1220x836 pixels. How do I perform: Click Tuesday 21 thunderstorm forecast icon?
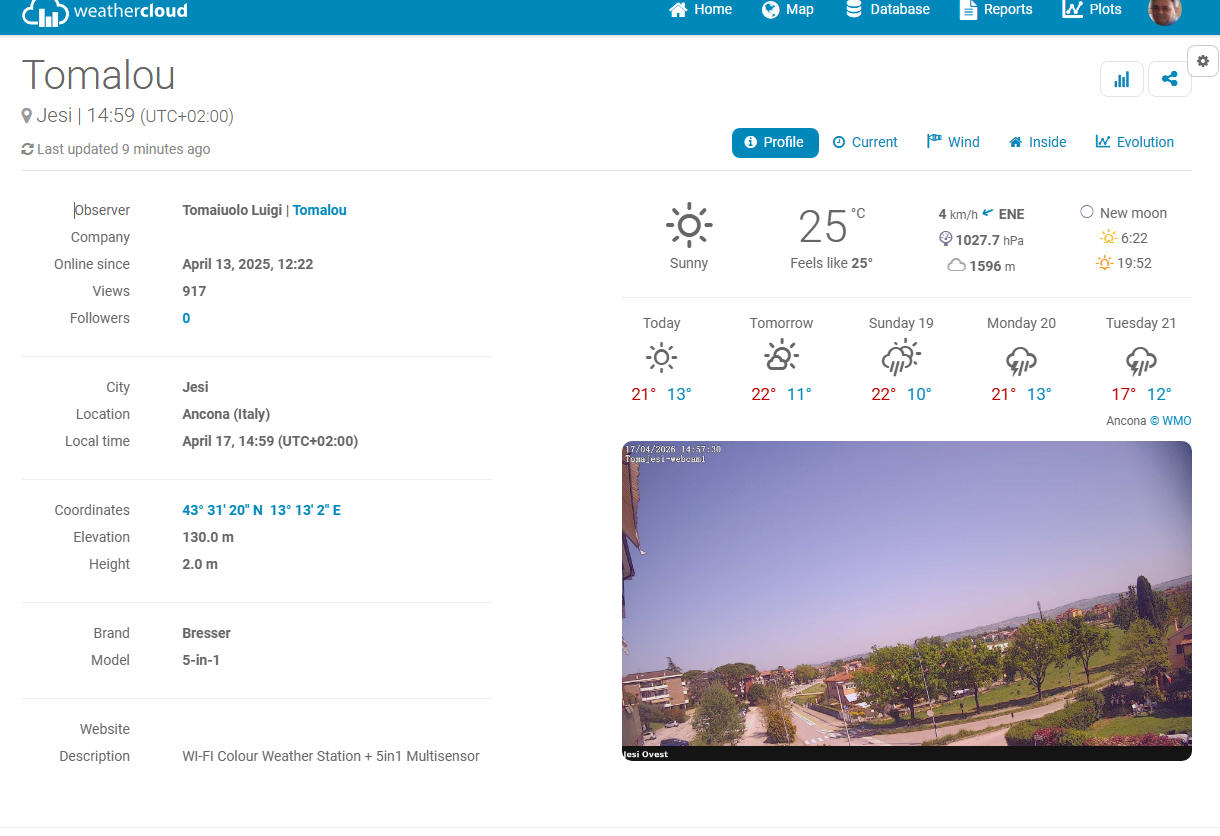1141,358
